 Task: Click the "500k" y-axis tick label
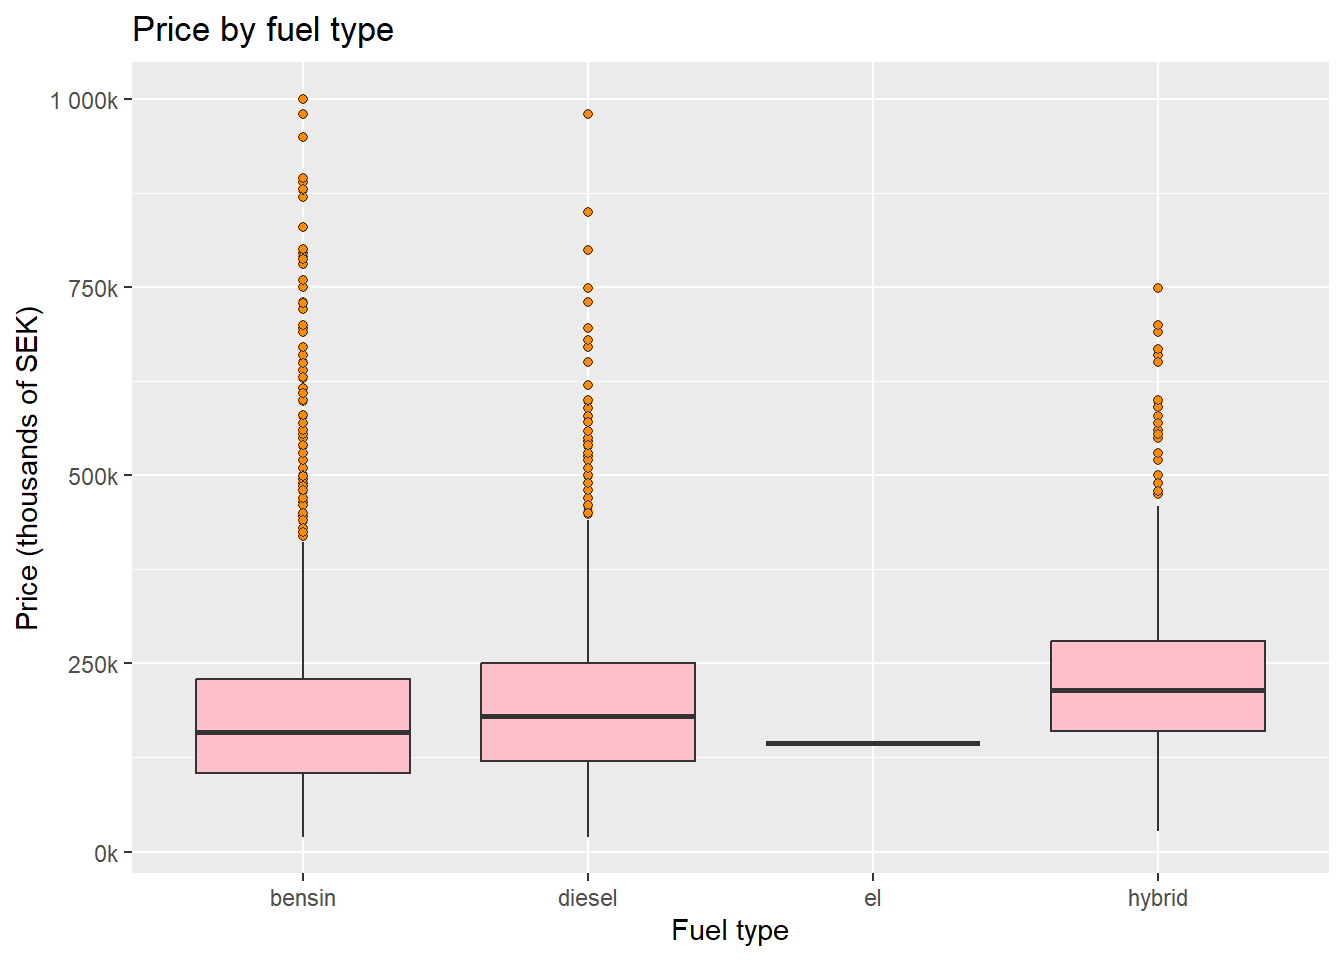click(93, 476)
